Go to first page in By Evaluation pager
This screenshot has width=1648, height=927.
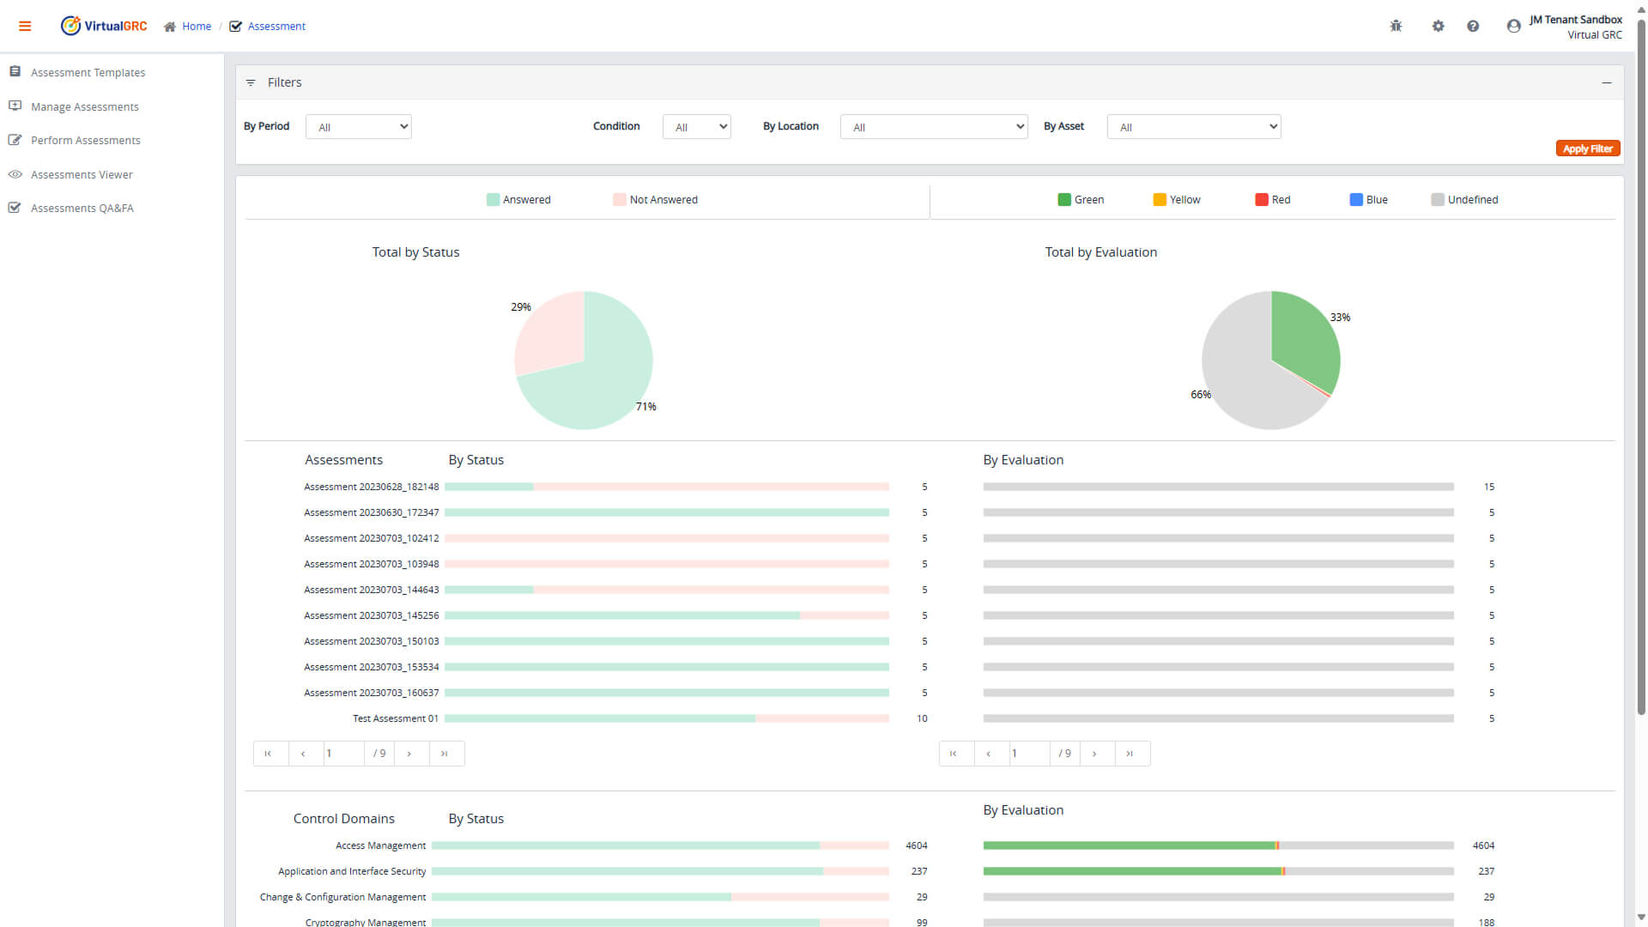[956, 753]
